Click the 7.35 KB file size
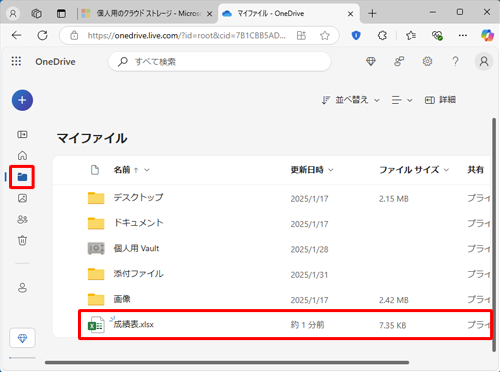This screenshot has width=500, height=372. coord(393,325)
